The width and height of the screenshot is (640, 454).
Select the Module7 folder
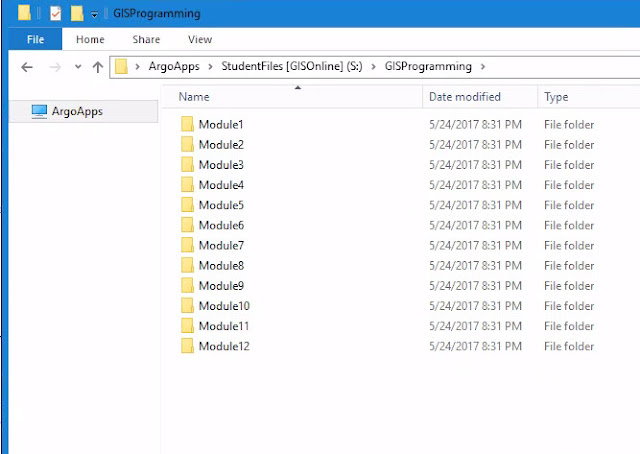[x=221, y=245]
